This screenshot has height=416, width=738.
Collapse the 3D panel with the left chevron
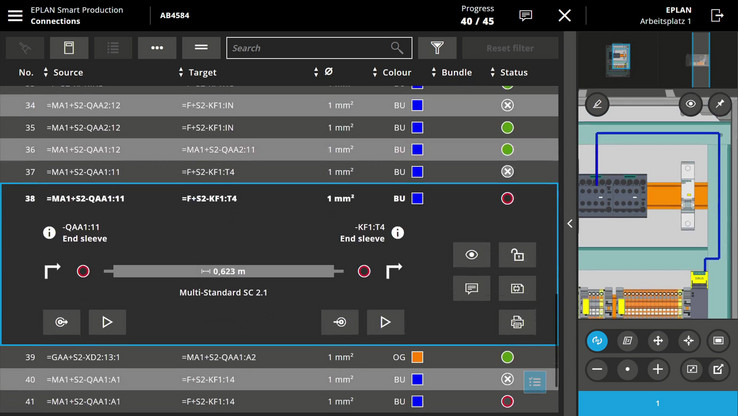(570, 224)
